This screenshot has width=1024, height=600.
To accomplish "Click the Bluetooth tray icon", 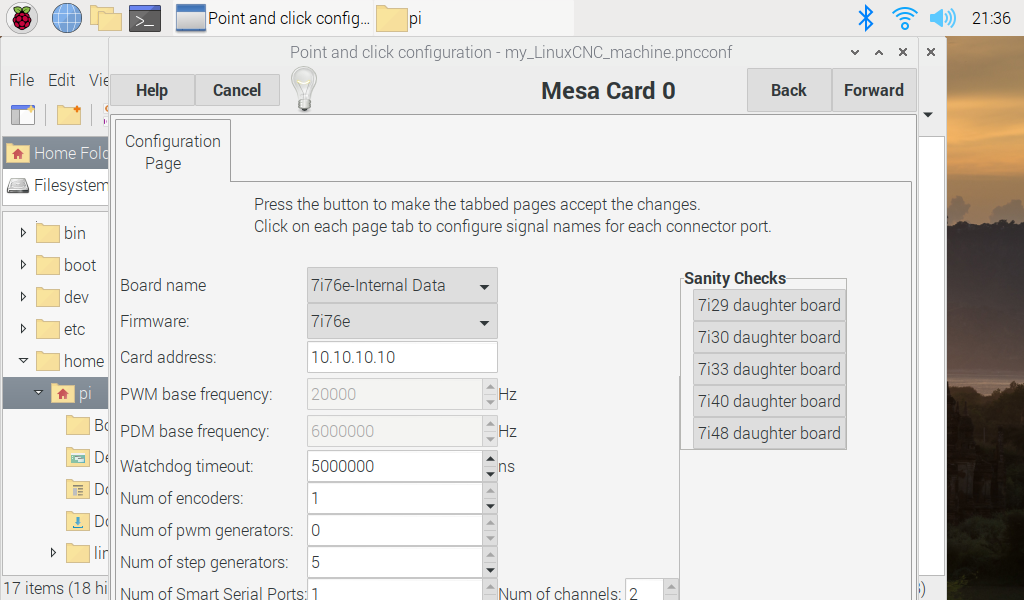I will 865,18.
